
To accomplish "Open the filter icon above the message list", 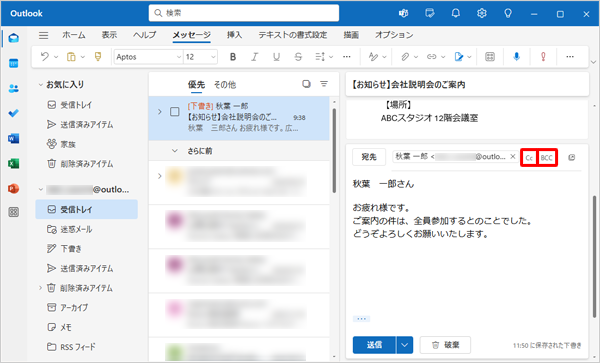I will [x=324, y=84].
